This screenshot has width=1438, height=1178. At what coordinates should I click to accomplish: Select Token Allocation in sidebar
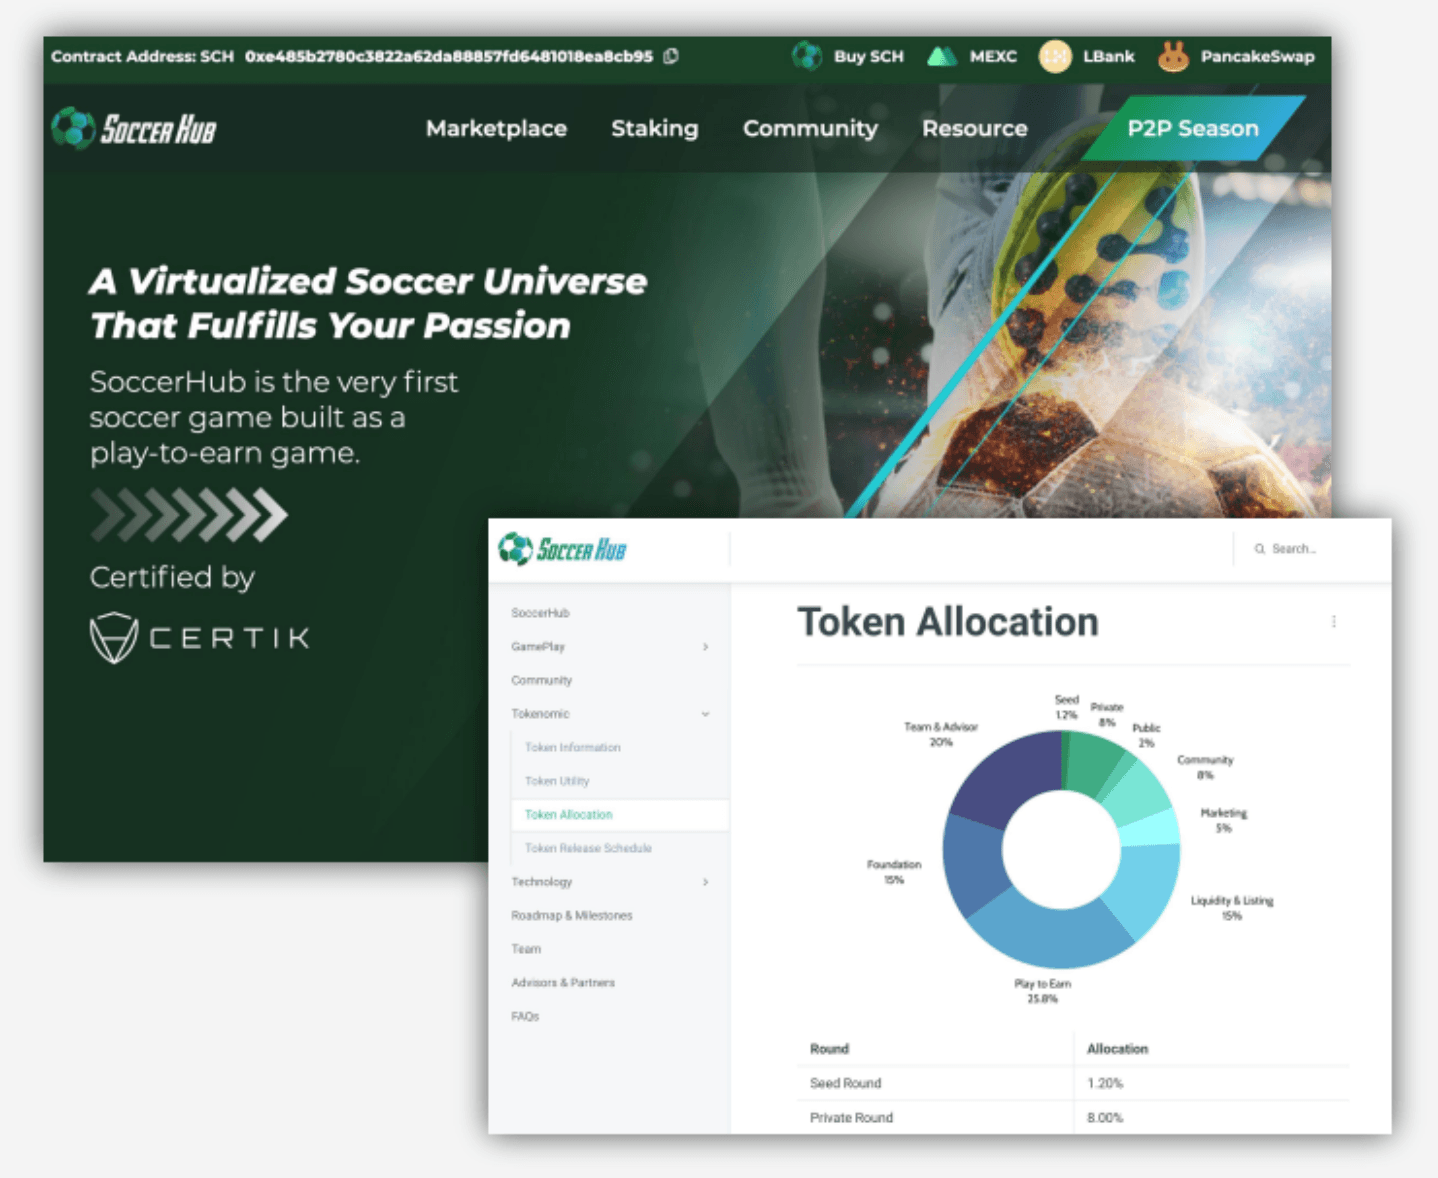coord(569,815)
